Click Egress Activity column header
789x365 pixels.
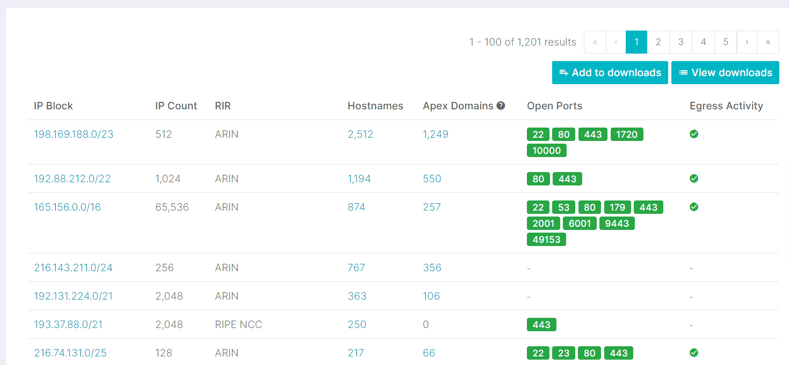pyautogui.click(x=726, y=106)
